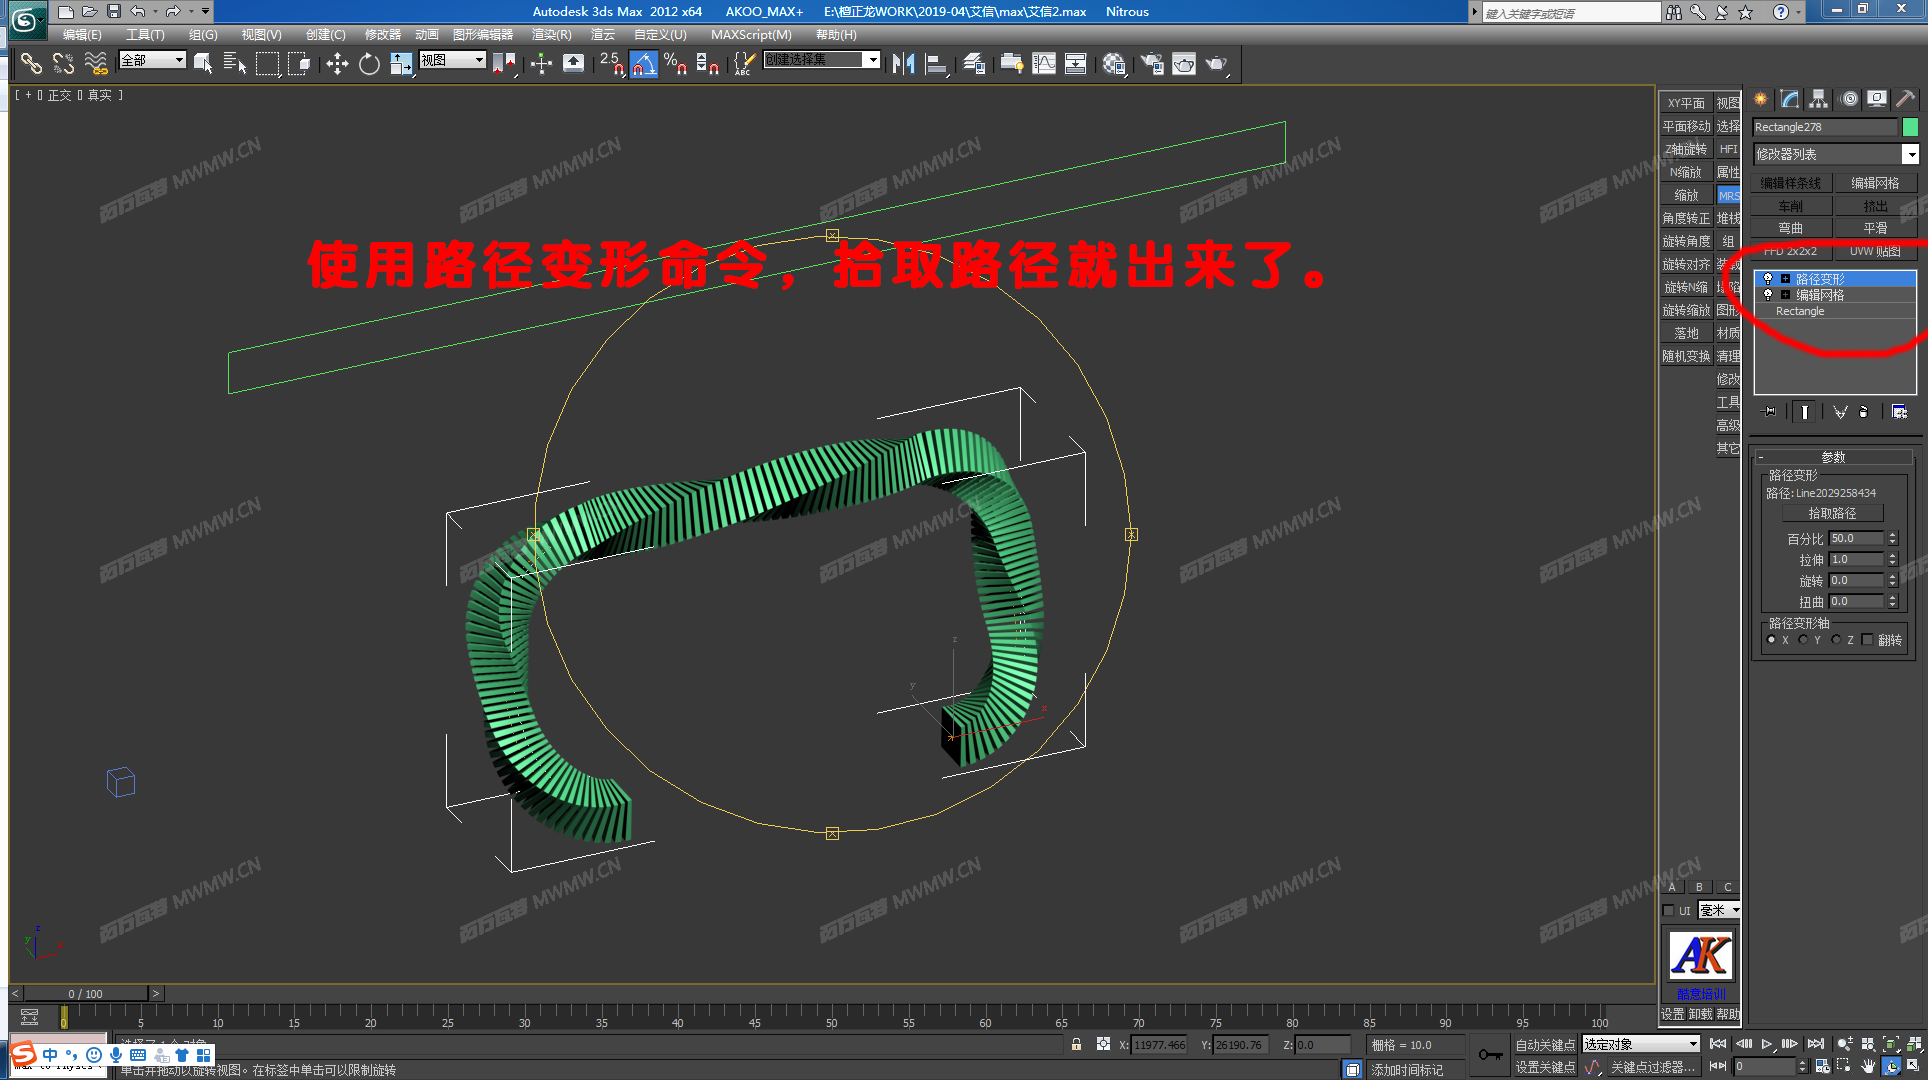Open the 毫米 units dropdown
Viewport: 1928px width, 1080px height.
click(1719, 910)
